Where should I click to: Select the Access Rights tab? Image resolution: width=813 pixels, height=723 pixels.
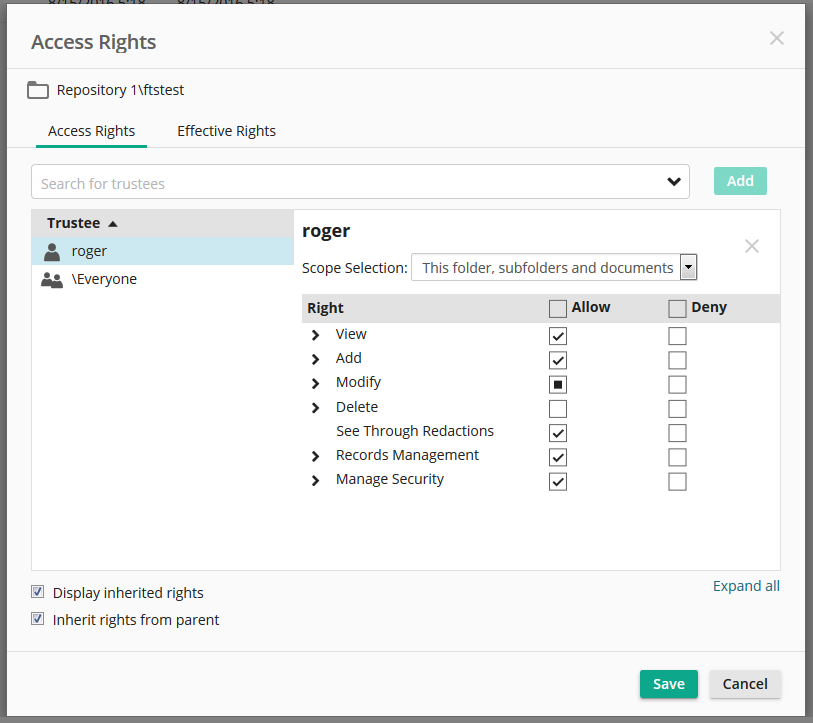91,131
